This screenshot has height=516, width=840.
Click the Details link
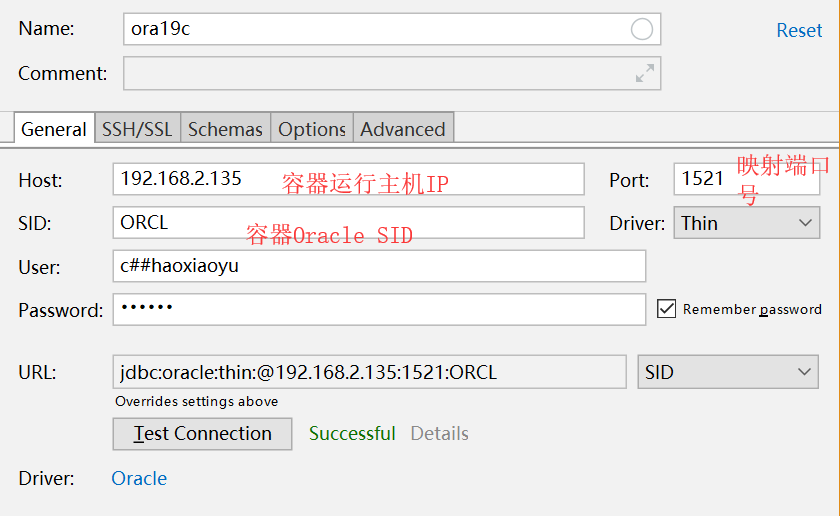[x=439, y=433]
